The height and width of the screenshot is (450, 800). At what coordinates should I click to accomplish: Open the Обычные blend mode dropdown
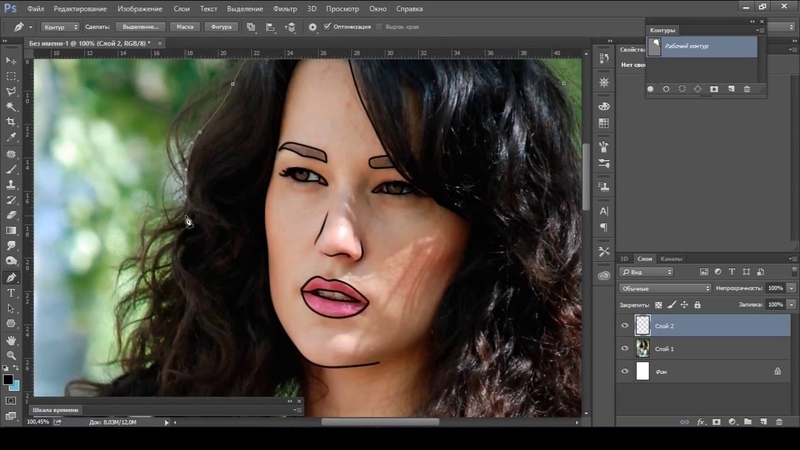(665, 288)
